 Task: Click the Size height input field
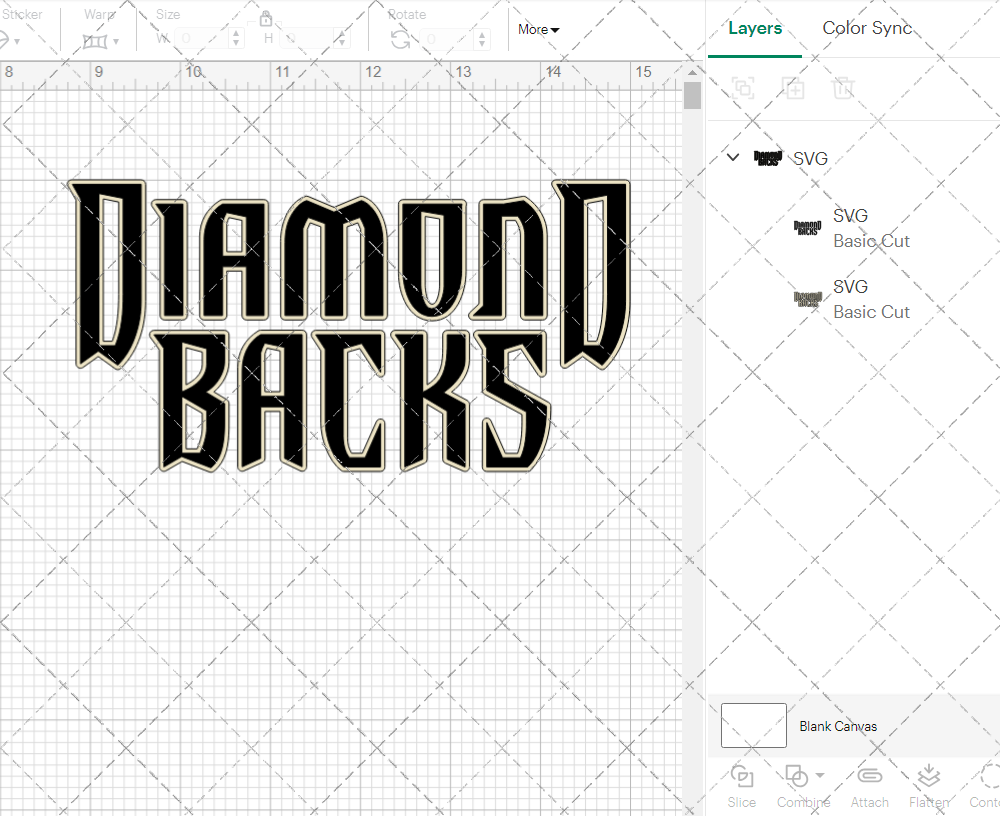(x=307, y=39)
